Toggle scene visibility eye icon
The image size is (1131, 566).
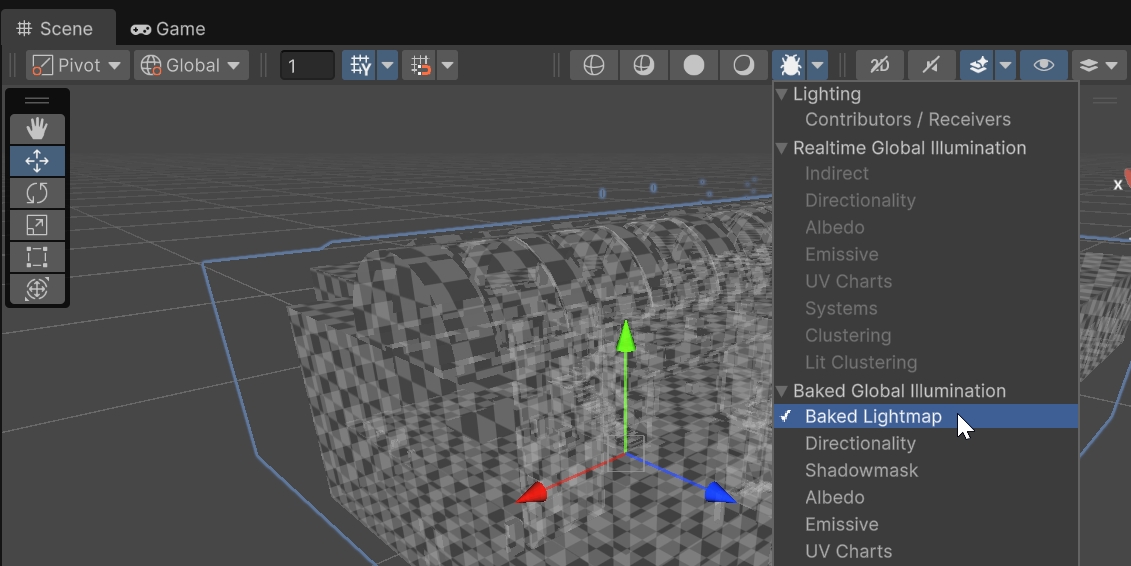point(1043,66)
